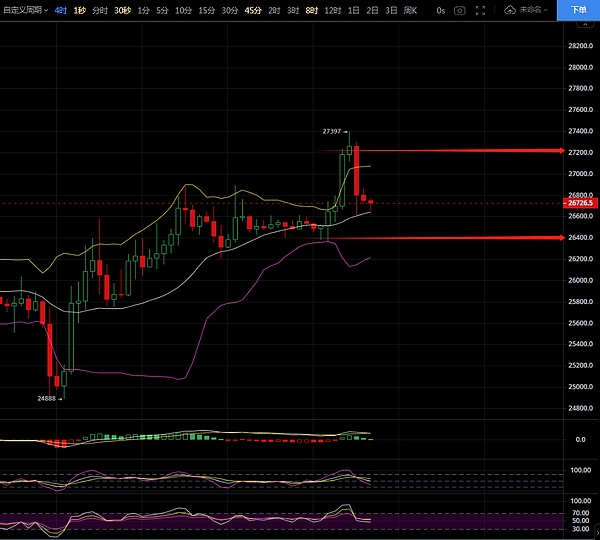This screenshot has height=540, width=600.
Task: Click the blue 下单 order button
Action: pos(579,9)
